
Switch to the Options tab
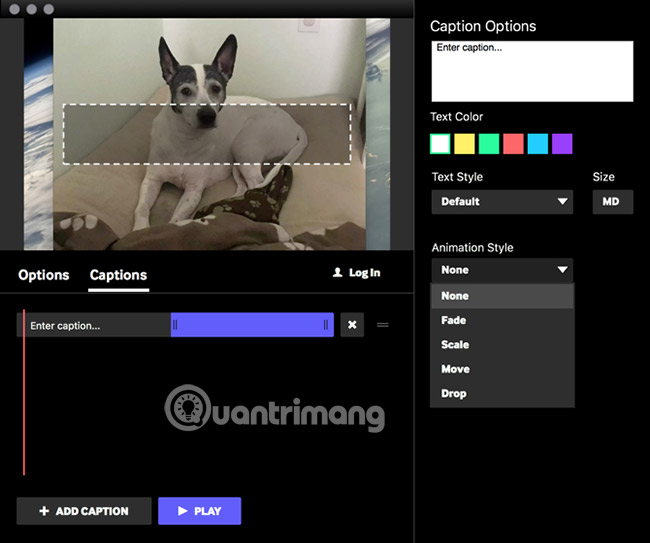tap(44, 275)
